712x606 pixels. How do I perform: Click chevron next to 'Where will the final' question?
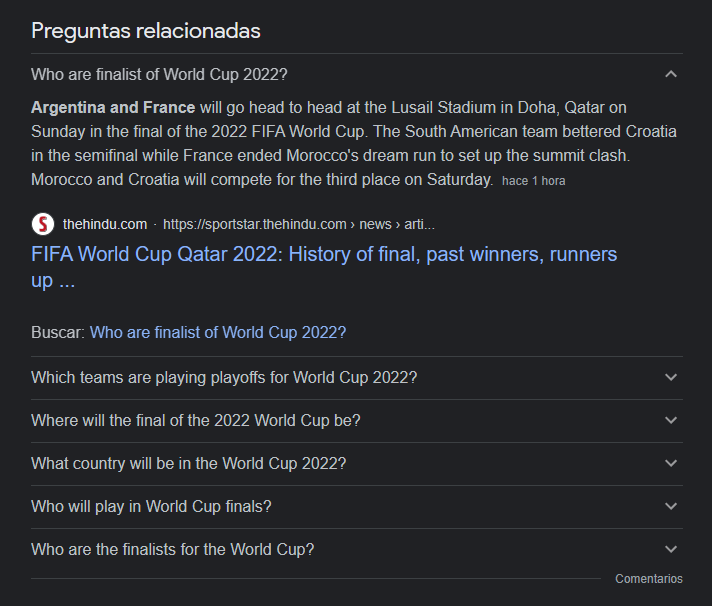(671, 420)
